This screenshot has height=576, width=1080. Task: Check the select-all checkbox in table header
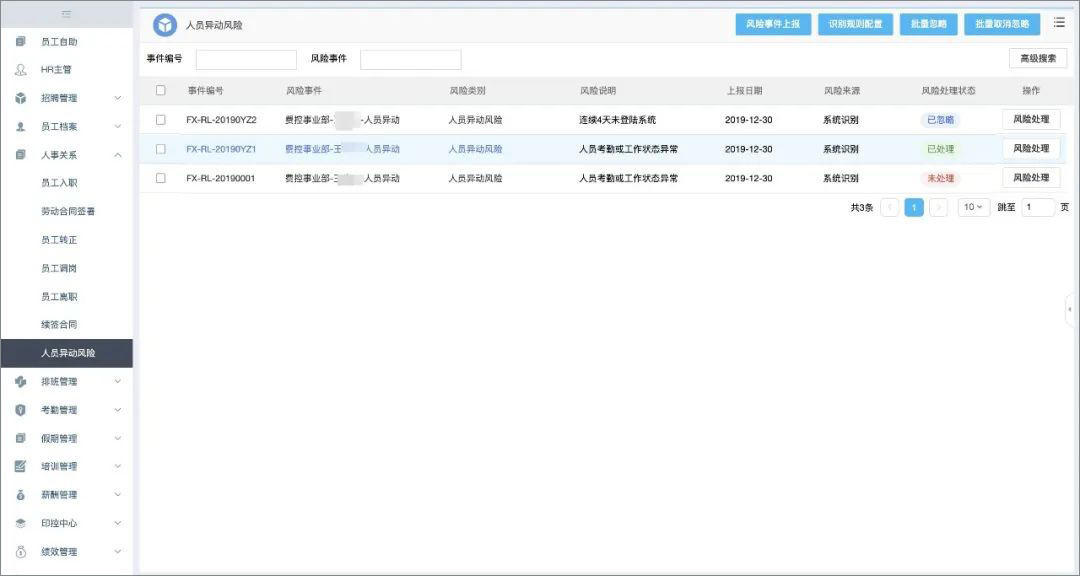click(160, 89)
